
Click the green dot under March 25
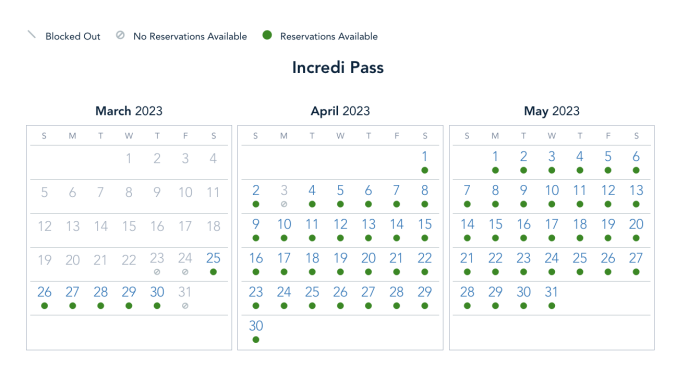[x=213, y=272]
